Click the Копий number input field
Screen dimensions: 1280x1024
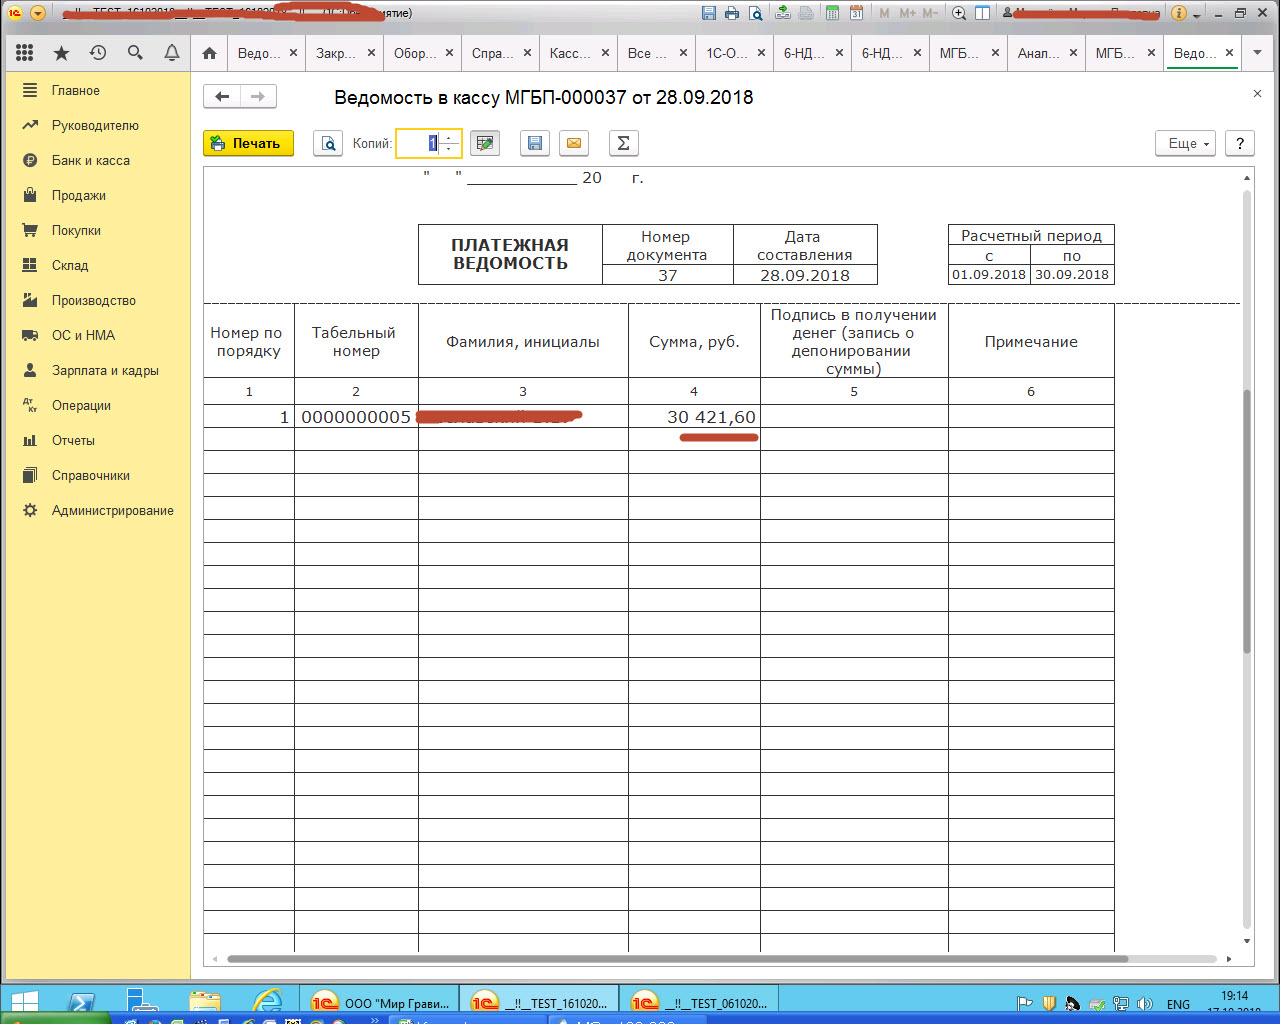[x=418, y=143]
